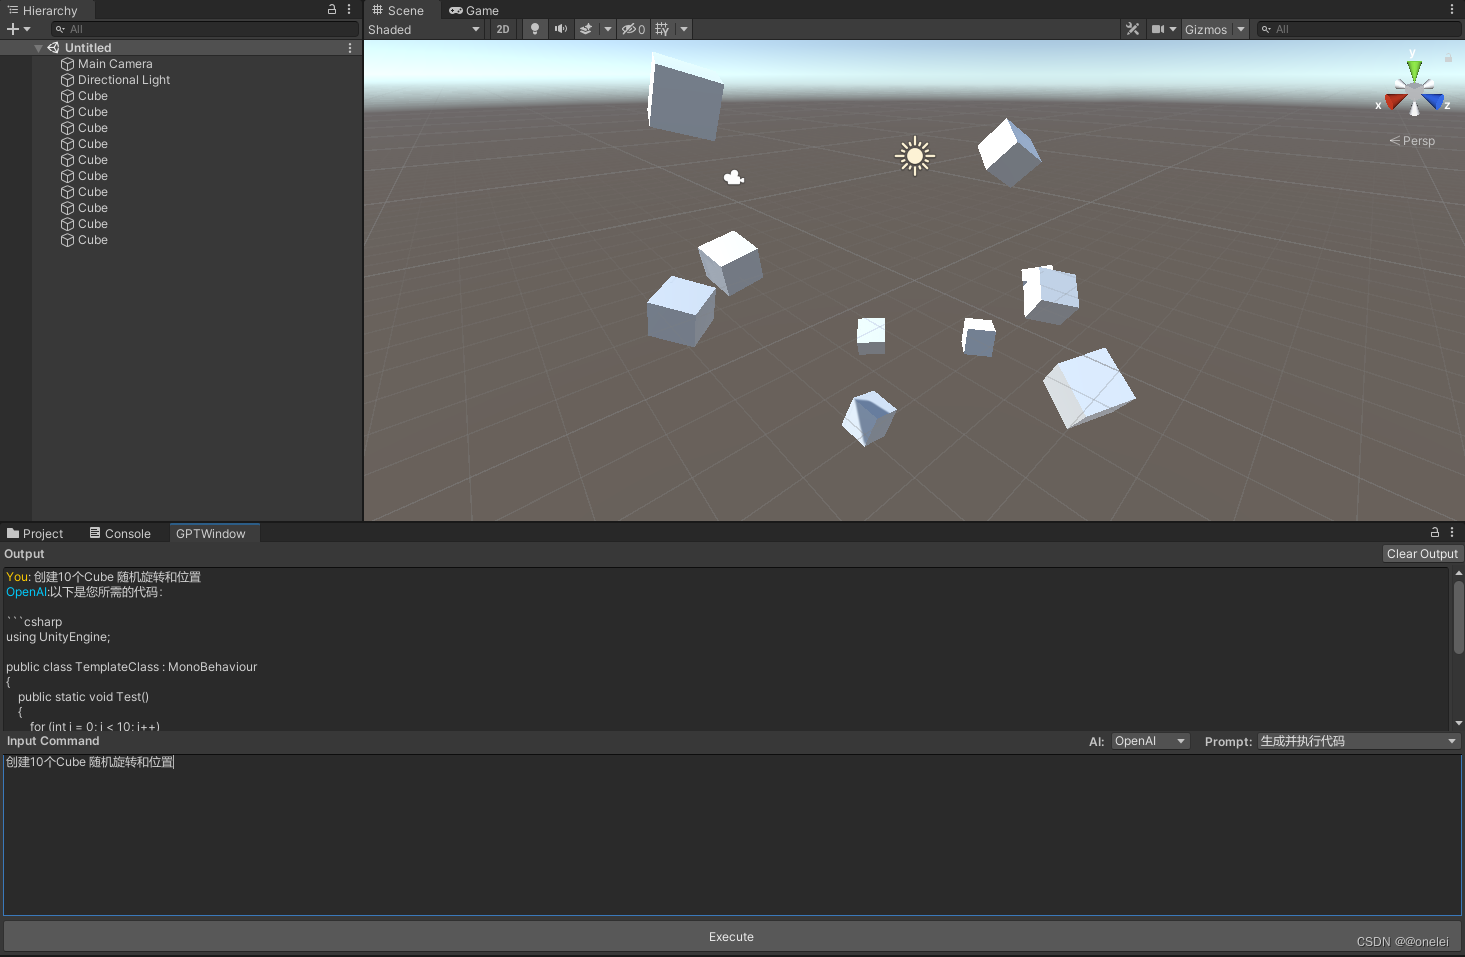
Task: Click 'public class TemplateClass' output line
Action: pos(131,667)
